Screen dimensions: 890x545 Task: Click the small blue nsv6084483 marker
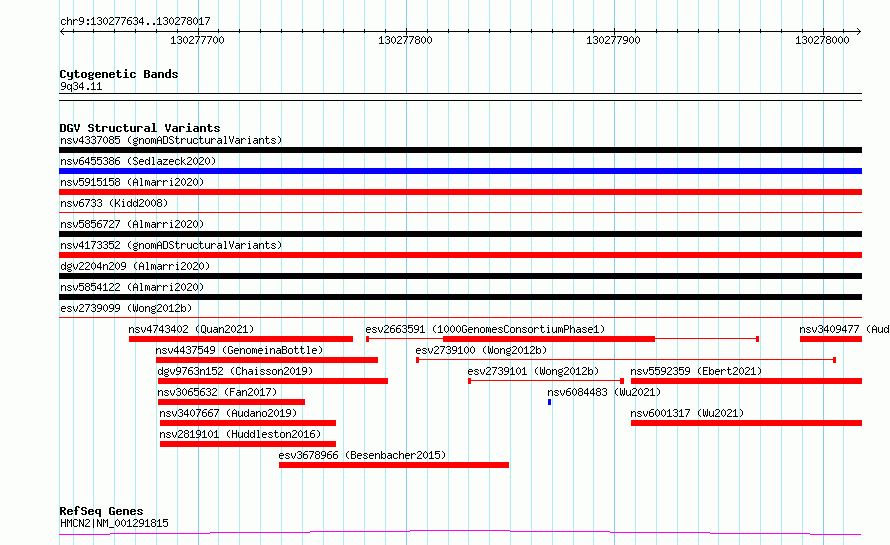[x=549, y=402]
